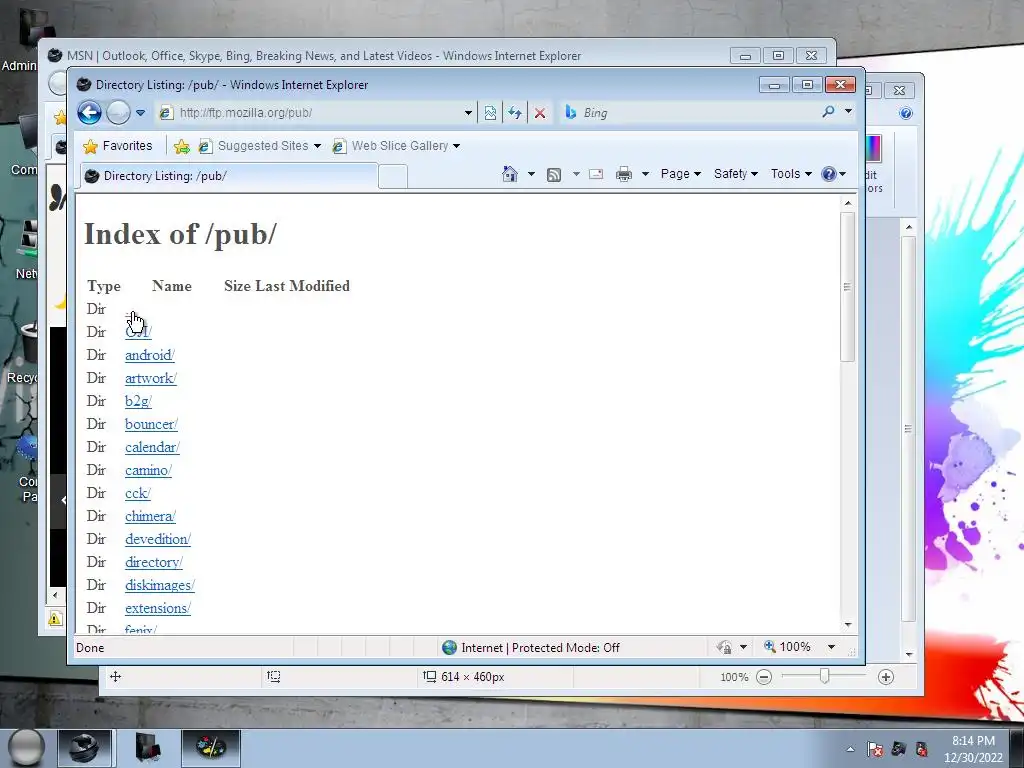Image resolution: width=1024 pixels, height=768 pixels.
Task: Click Paint's zoom slider handle
Action: [x=824, y=677]
